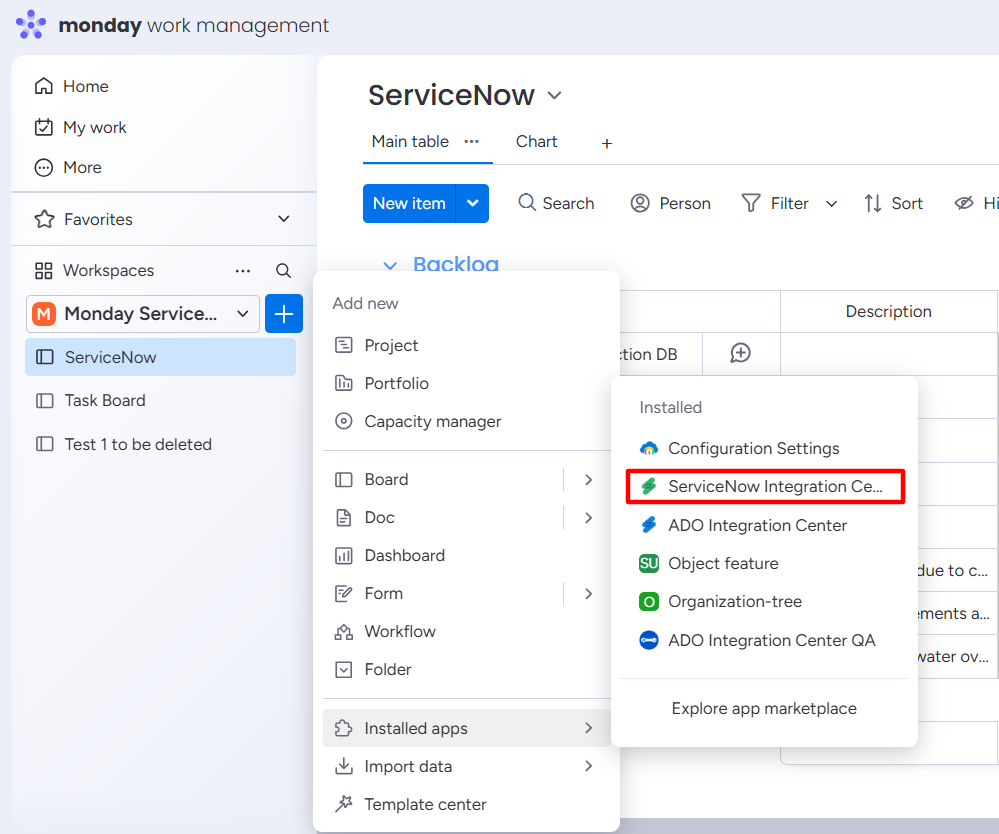Open the New item dropdown arrow
This screenshot has height=834, width=999.
click(473, 203)
